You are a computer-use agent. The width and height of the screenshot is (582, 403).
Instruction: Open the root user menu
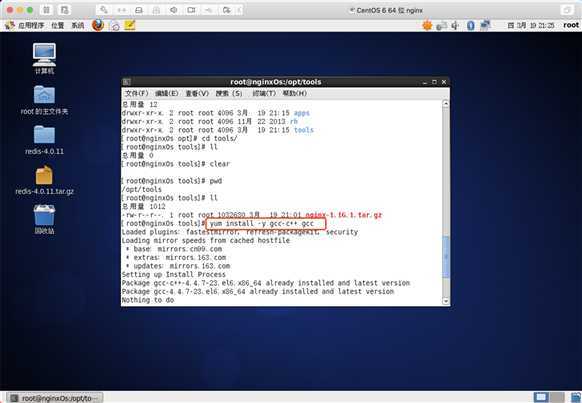point(571,25)
